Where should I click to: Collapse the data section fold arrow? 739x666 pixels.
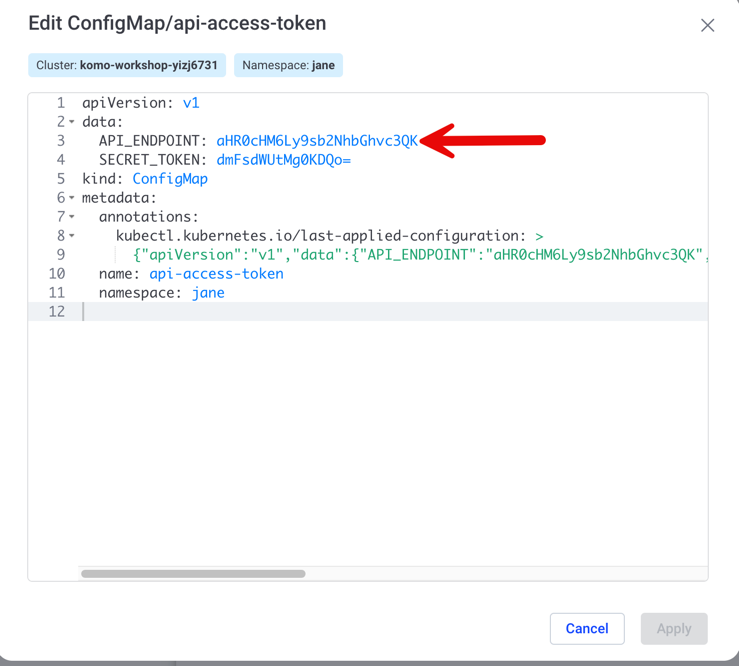click(x=72, y=122)
